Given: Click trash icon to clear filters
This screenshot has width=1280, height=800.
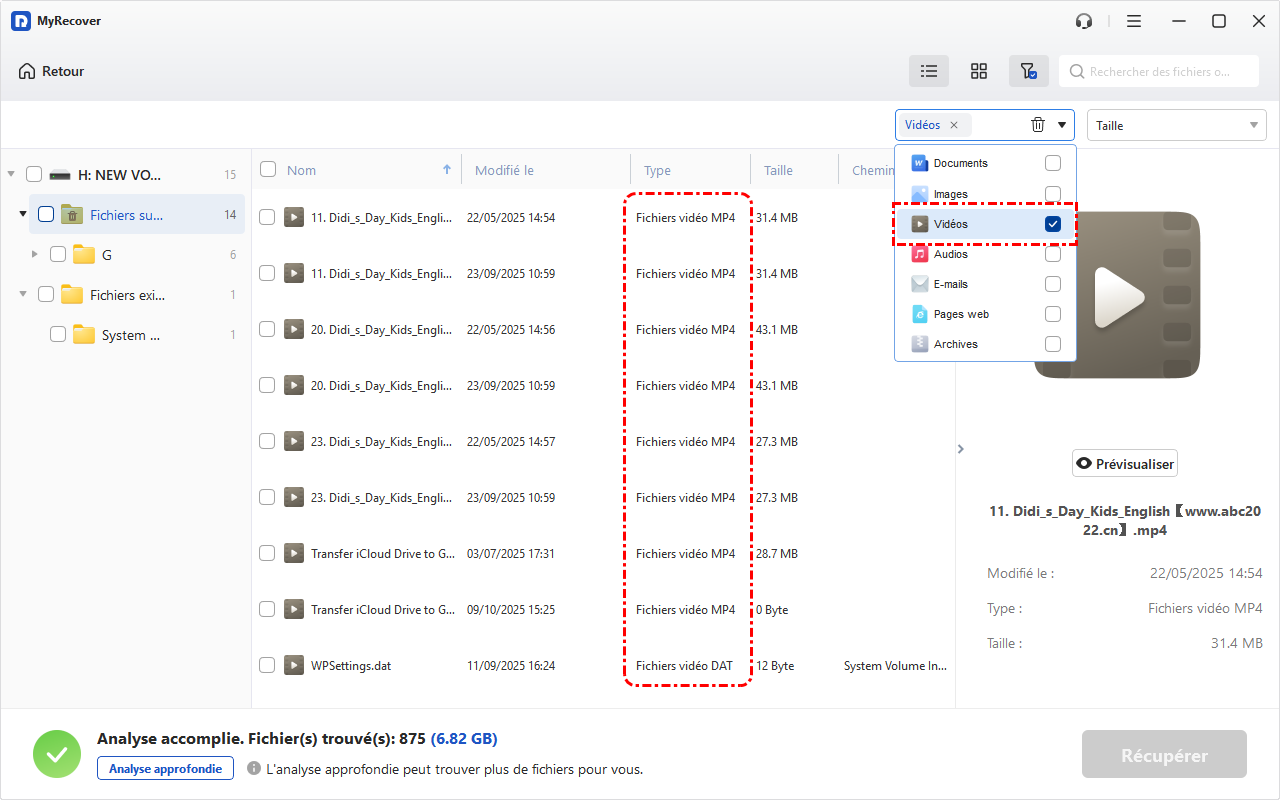Looking at the screenshot, I should point(1038,125).
